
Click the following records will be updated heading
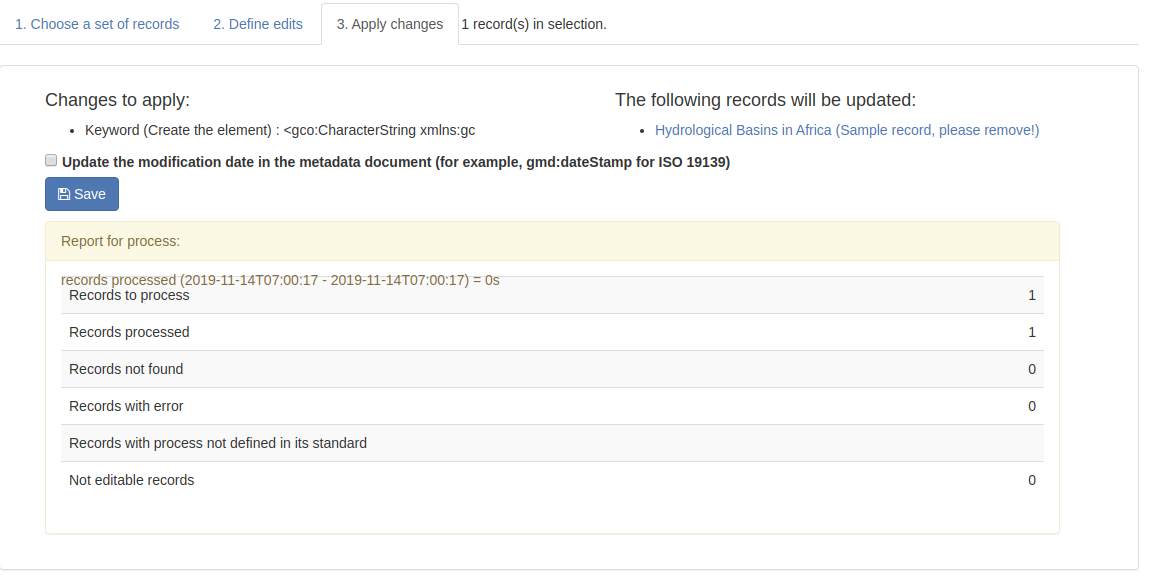point(766,100)
